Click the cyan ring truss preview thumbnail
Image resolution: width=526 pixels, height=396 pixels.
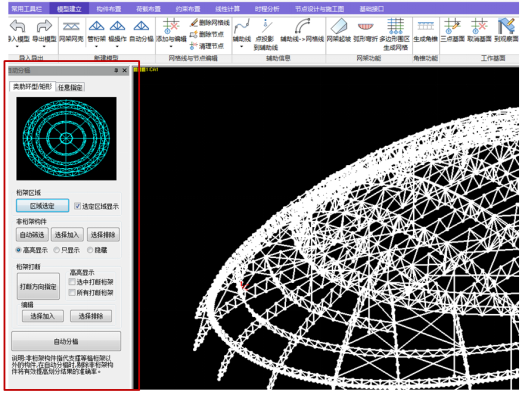coord(66,138)
